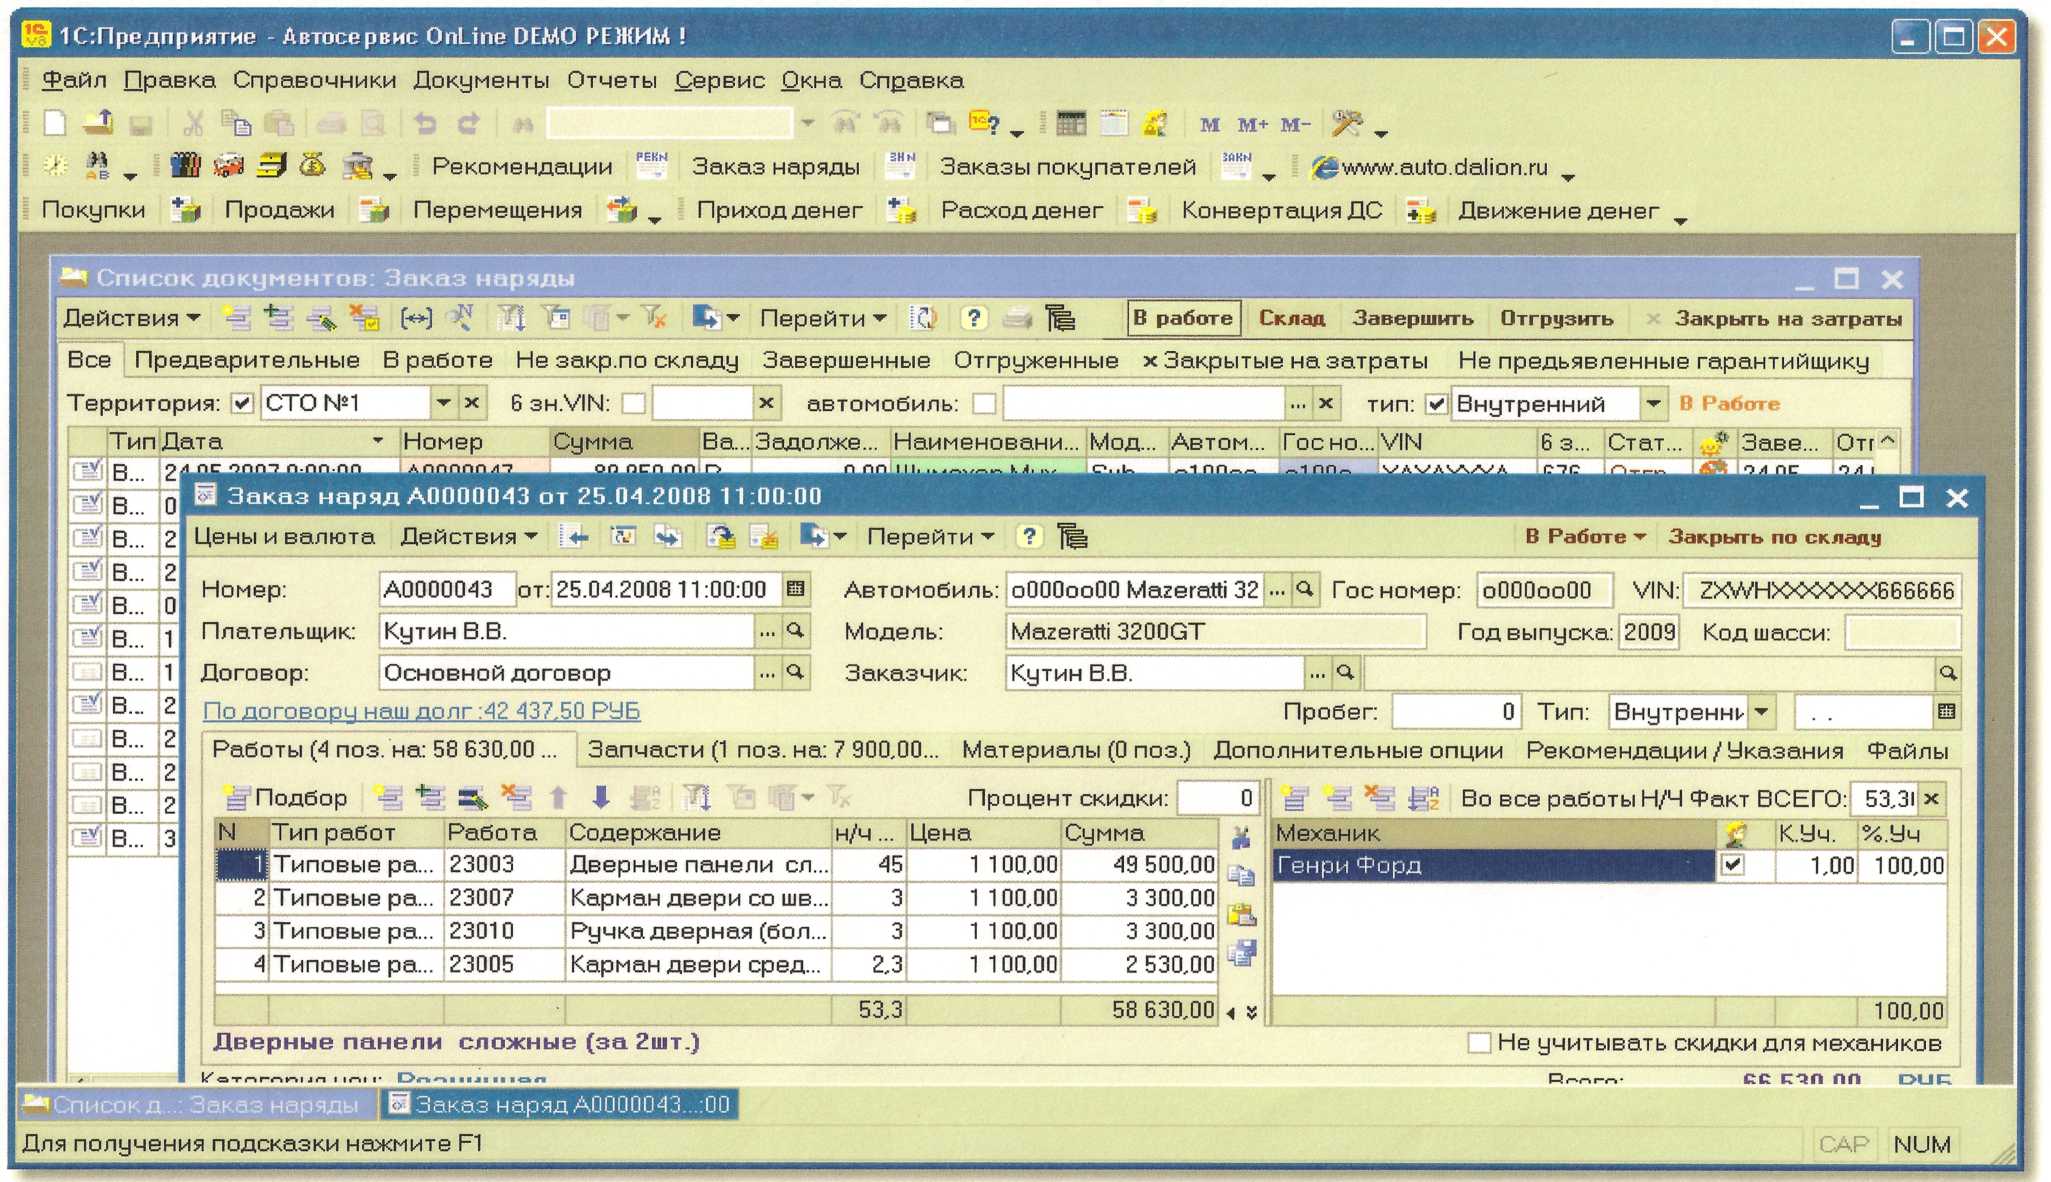Switch to the Запчасти tab
The height and width of the screenshot is (1182, 2051).
pos(762,750)
